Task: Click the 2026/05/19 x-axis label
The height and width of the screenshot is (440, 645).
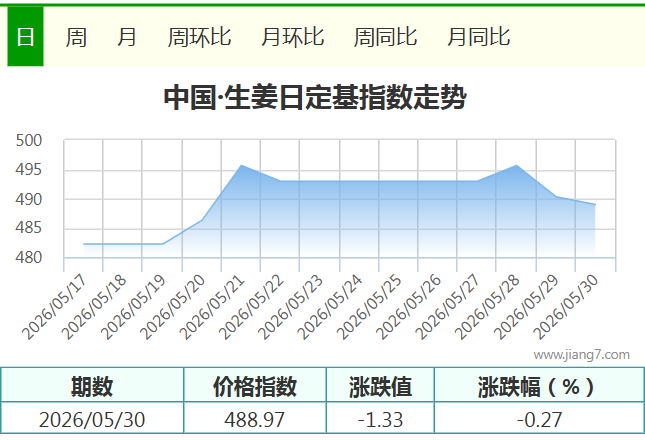Action: pos(132,307)
